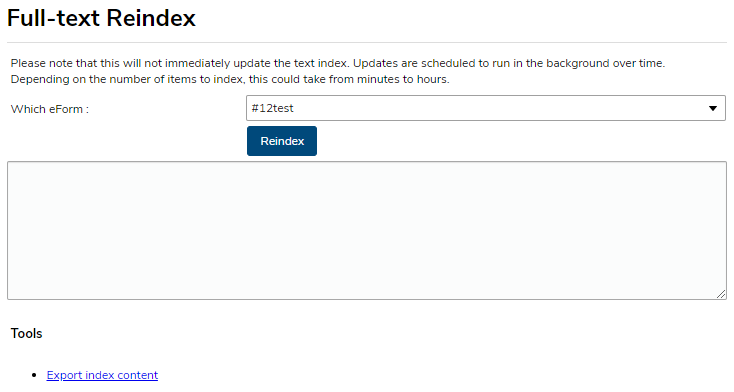
Task: Open the Export index content link
Action: (102, 375)
